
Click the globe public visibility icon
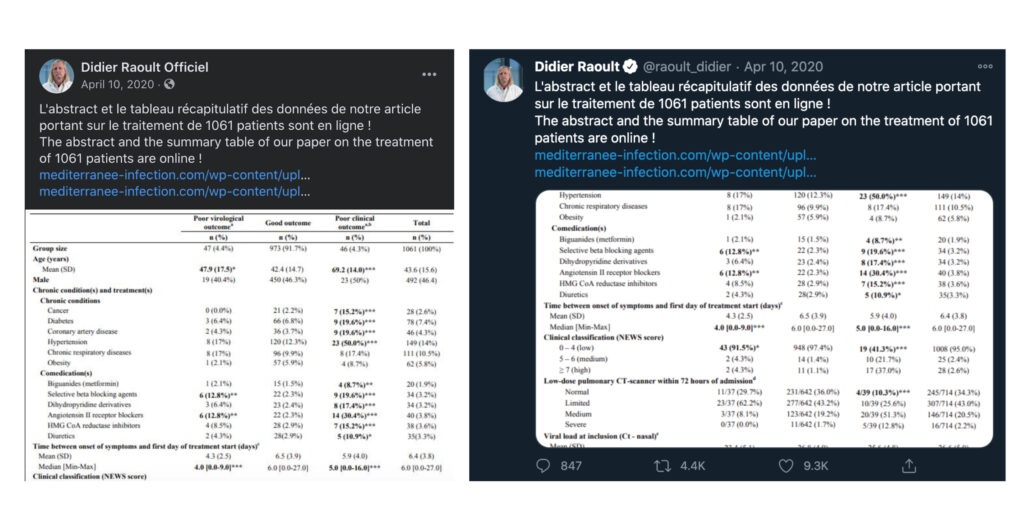click(170, 84)
